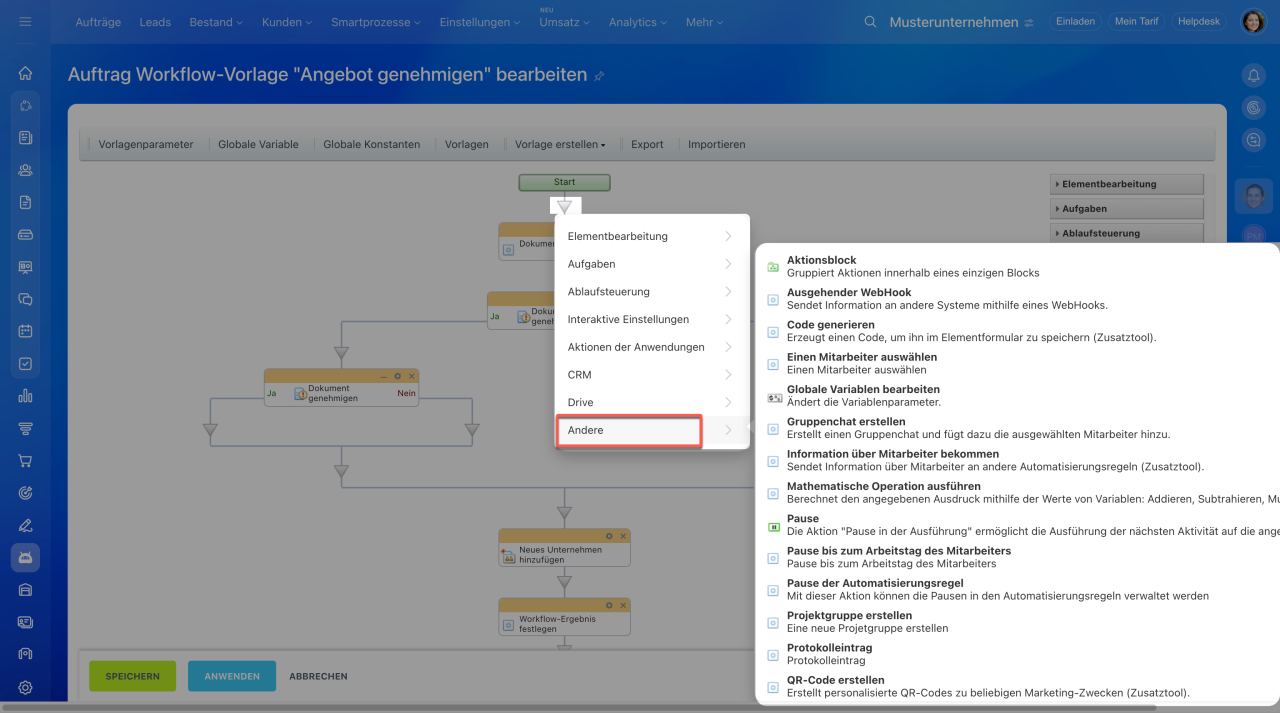1280x713 pixels.
Task: Open the settings gear at bottom of left sidebar
Action: click(x=25, y=687)
